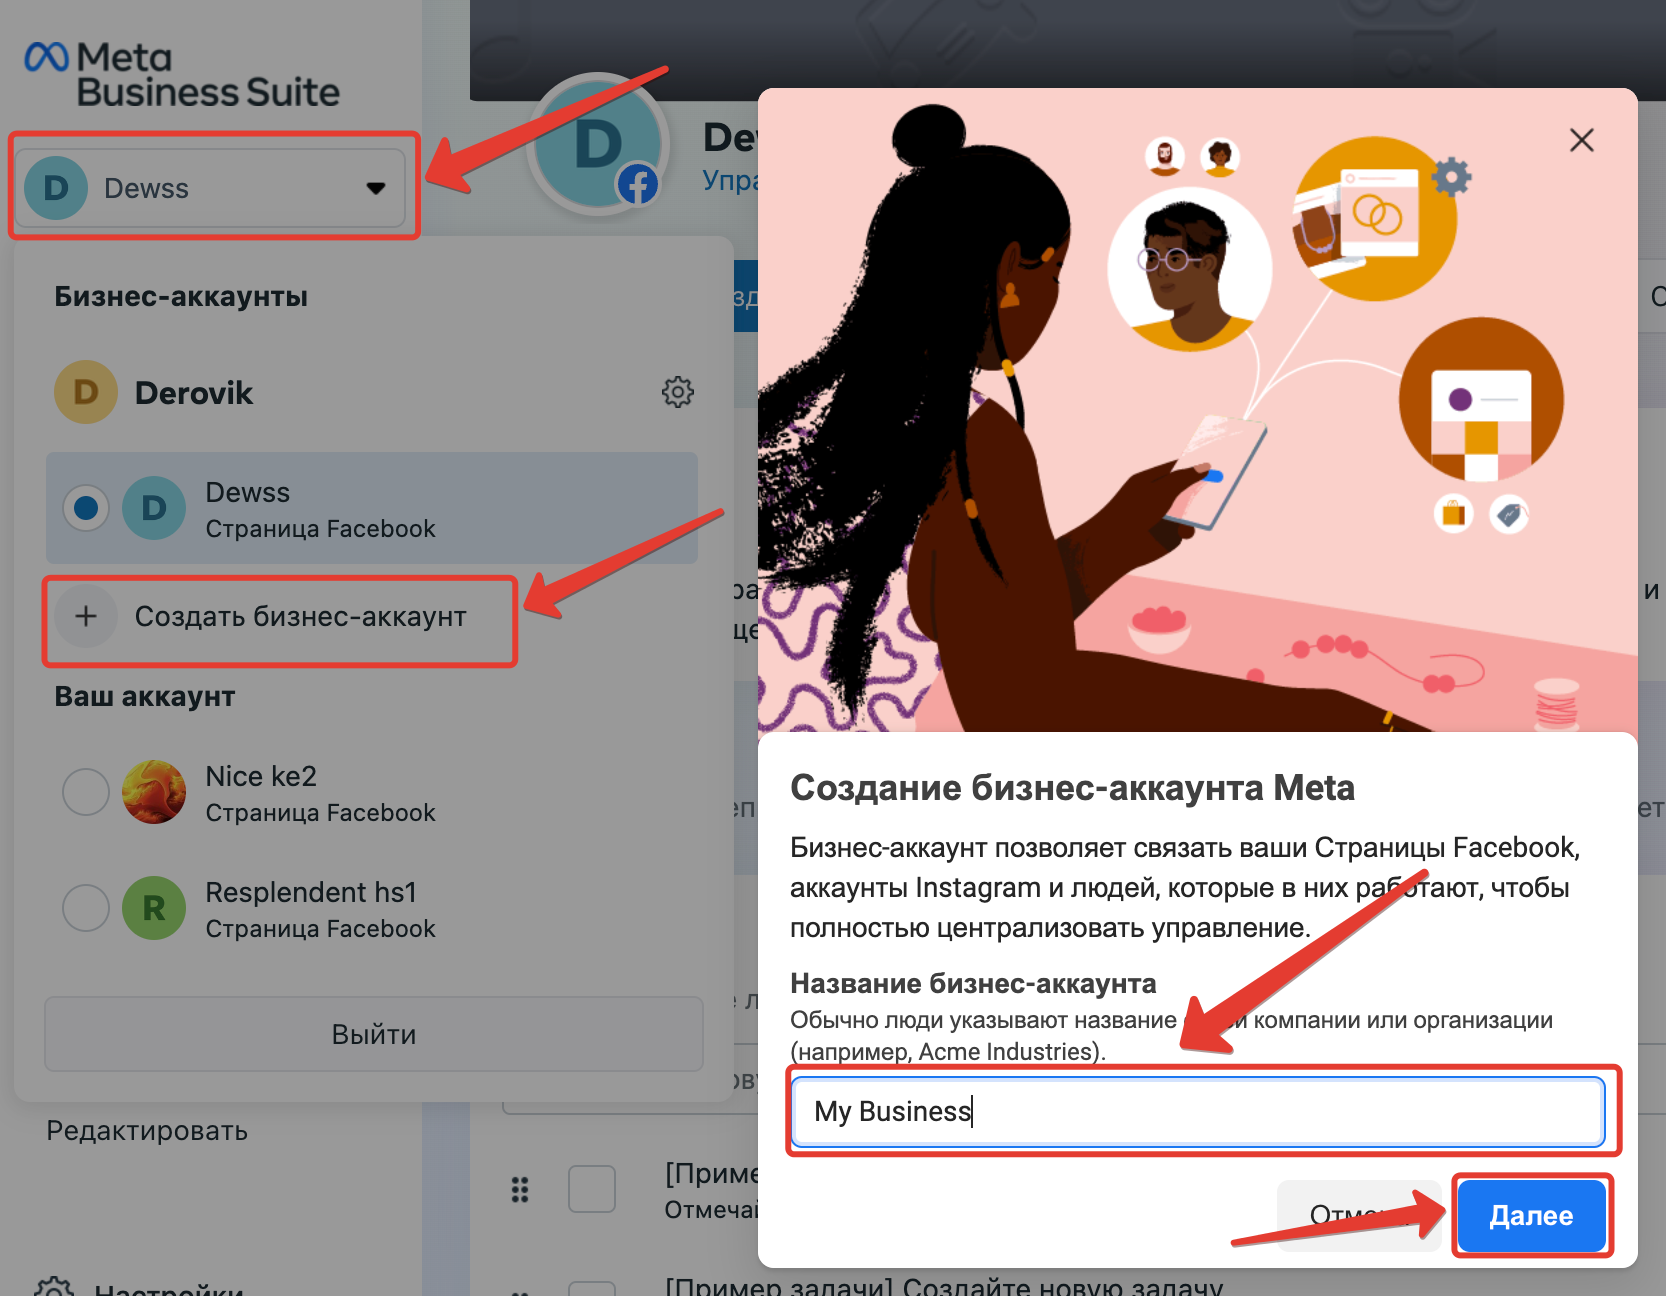Open the Редактировать item in the sidebar
The height and width of the screenshot is (1296, 1666).
147,1131
